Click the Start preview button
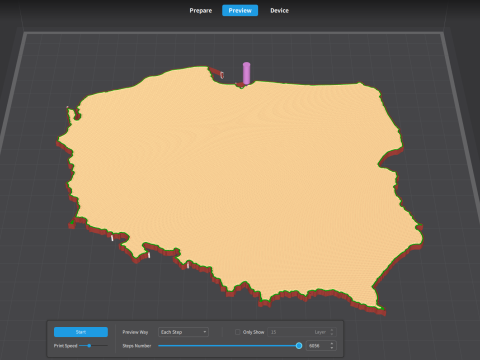 81,332
